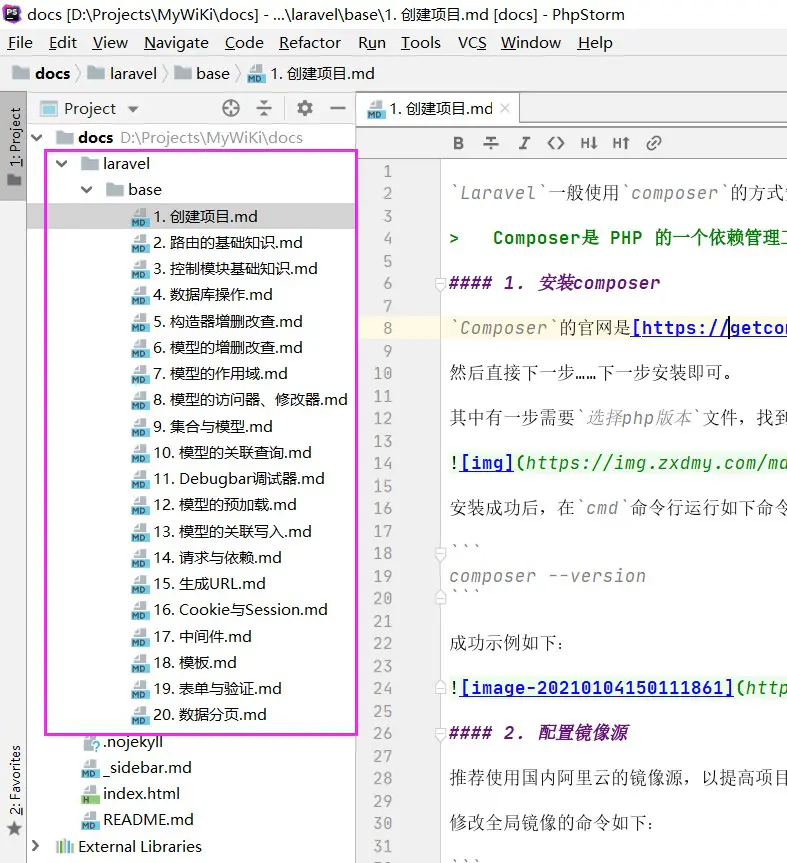This screenshot has height=863, width=787.
Task: Select 2. 路由的基础知识.md in the tree
Action: tap(217, 243)
